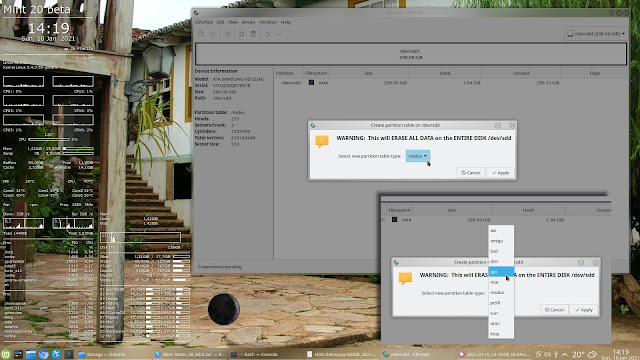Switch to the 2021-01-10 screenshot taskbar entry

pyautogui.click(x=495, y=354)
